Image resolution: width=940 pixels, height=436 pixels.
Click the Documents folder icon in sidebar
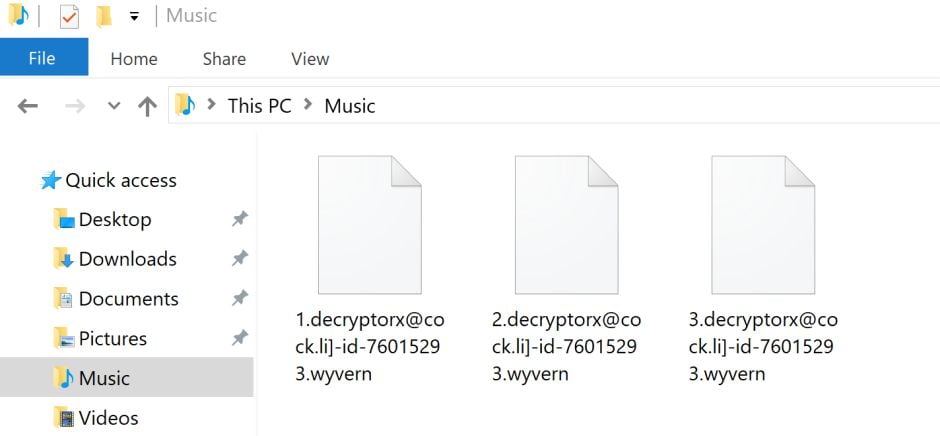point(64,299)
